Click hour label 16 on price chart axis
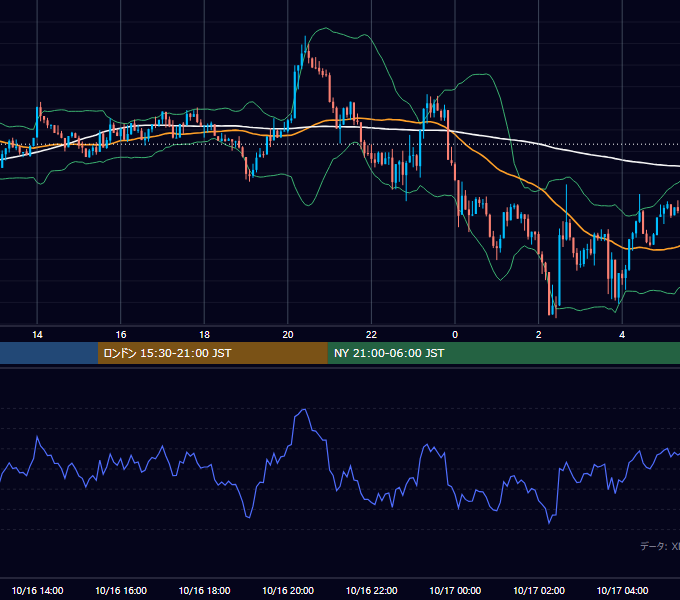Viewport: 680px width, 600px height. tap(121, 335)
